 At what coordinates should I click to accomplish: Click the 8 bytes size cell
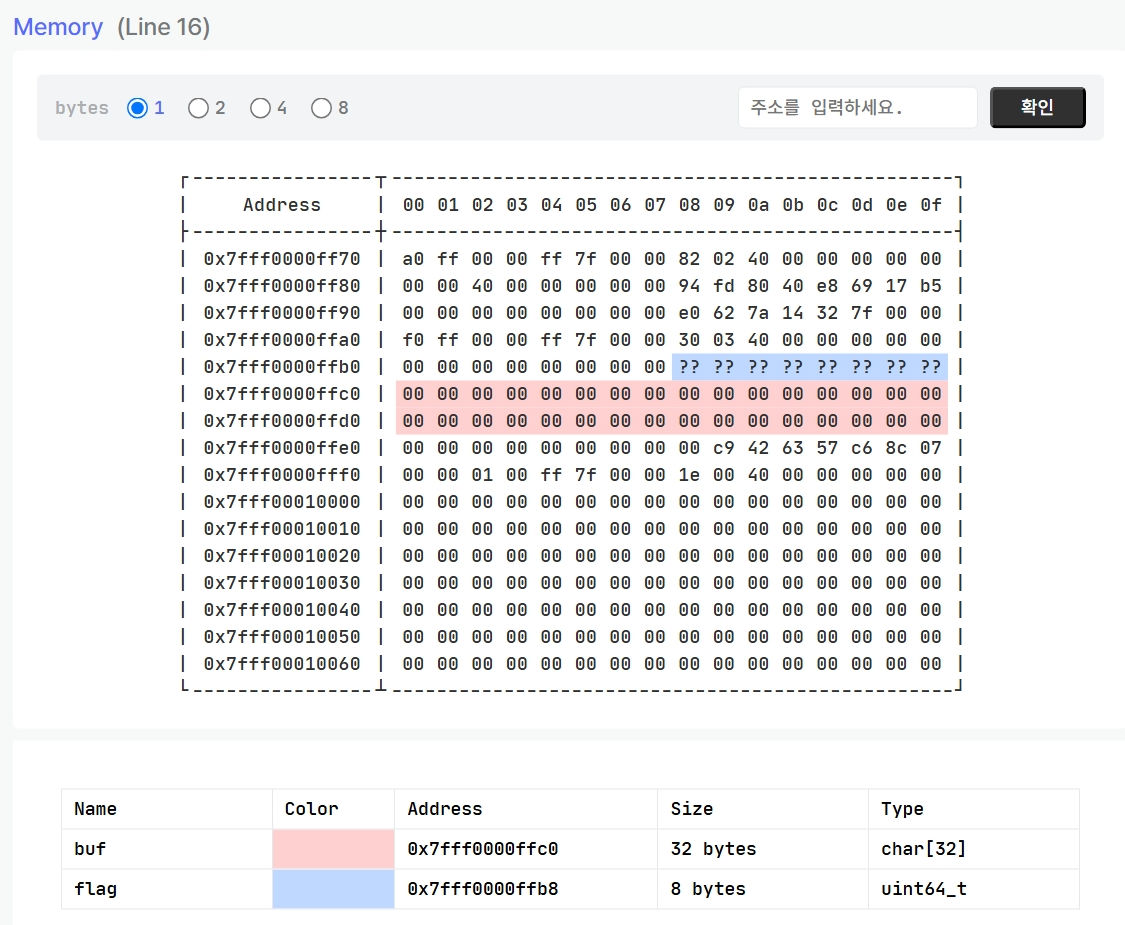click(x=763, y=888)
